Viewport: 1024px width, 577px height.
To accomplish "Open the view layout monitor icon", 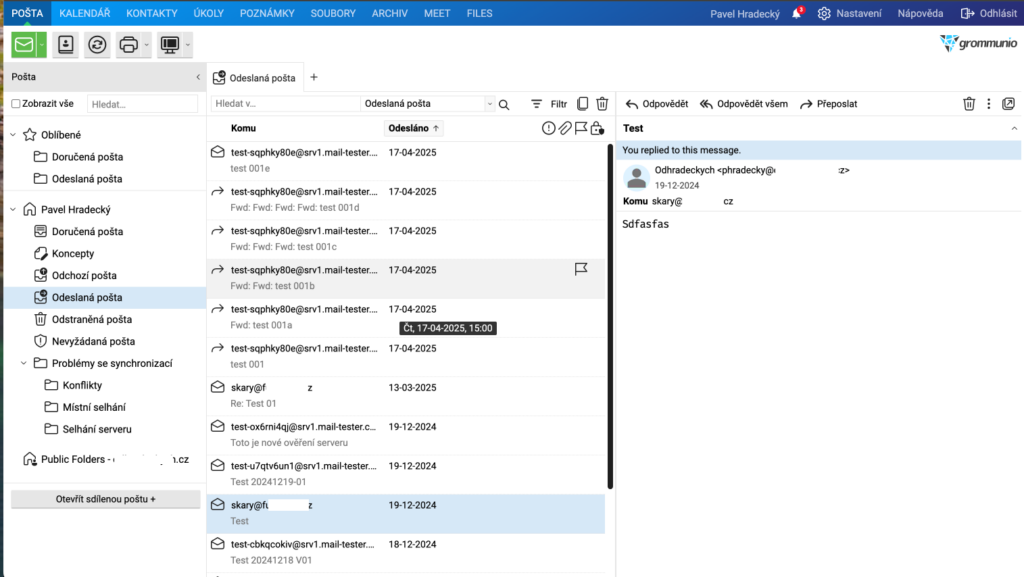I will click(x=170, y=44).
